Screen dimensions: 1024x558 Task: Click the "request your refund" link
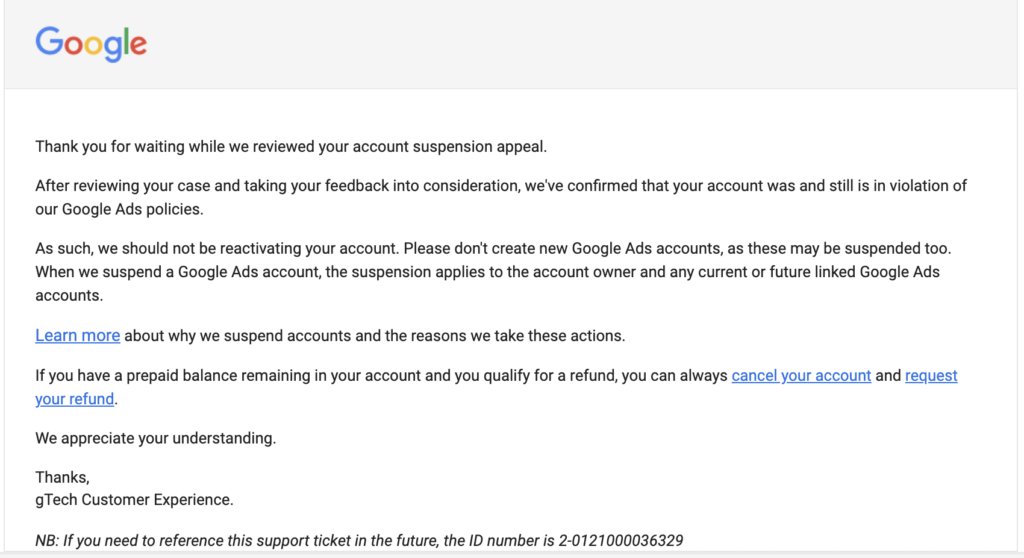[930, 376]
